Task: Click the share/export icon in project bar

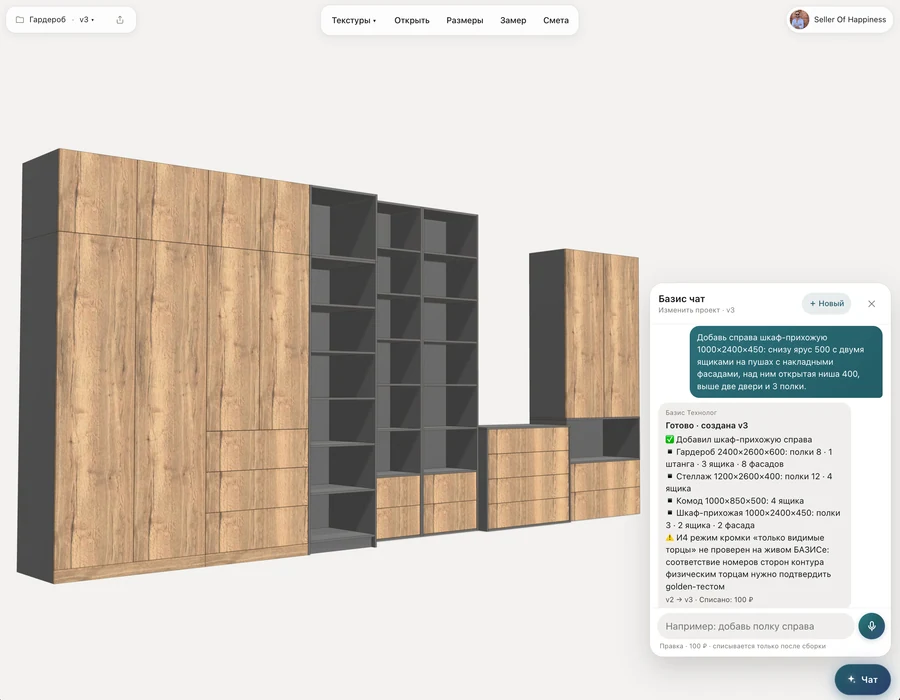Action: coord(120,20)
